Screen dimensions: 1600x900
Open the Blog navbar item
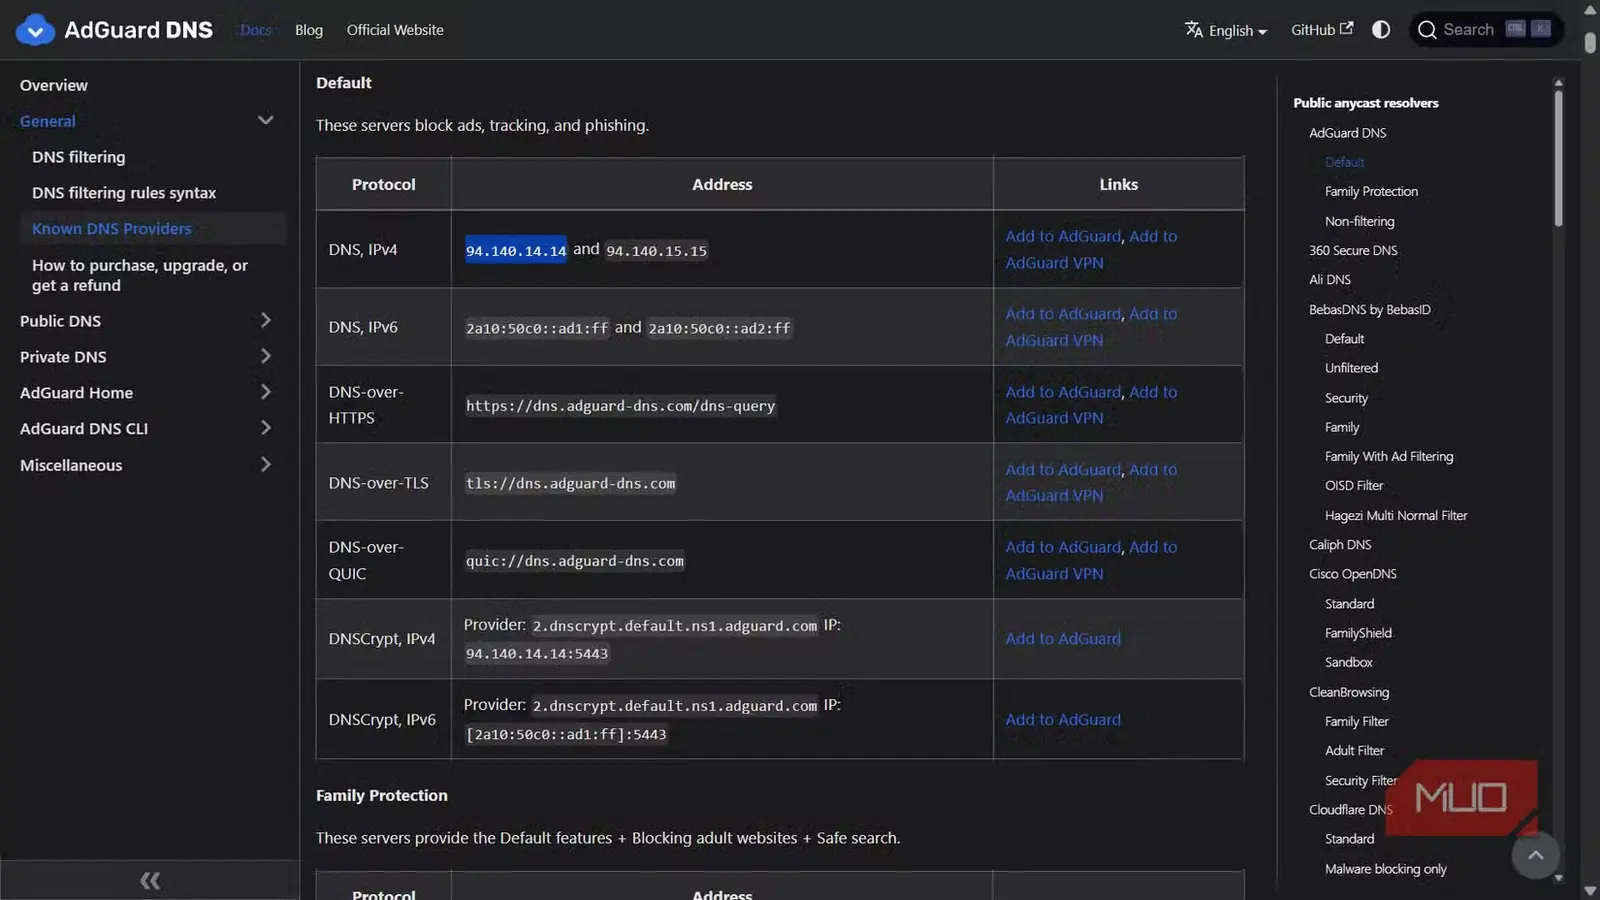[x=309, y=30]
